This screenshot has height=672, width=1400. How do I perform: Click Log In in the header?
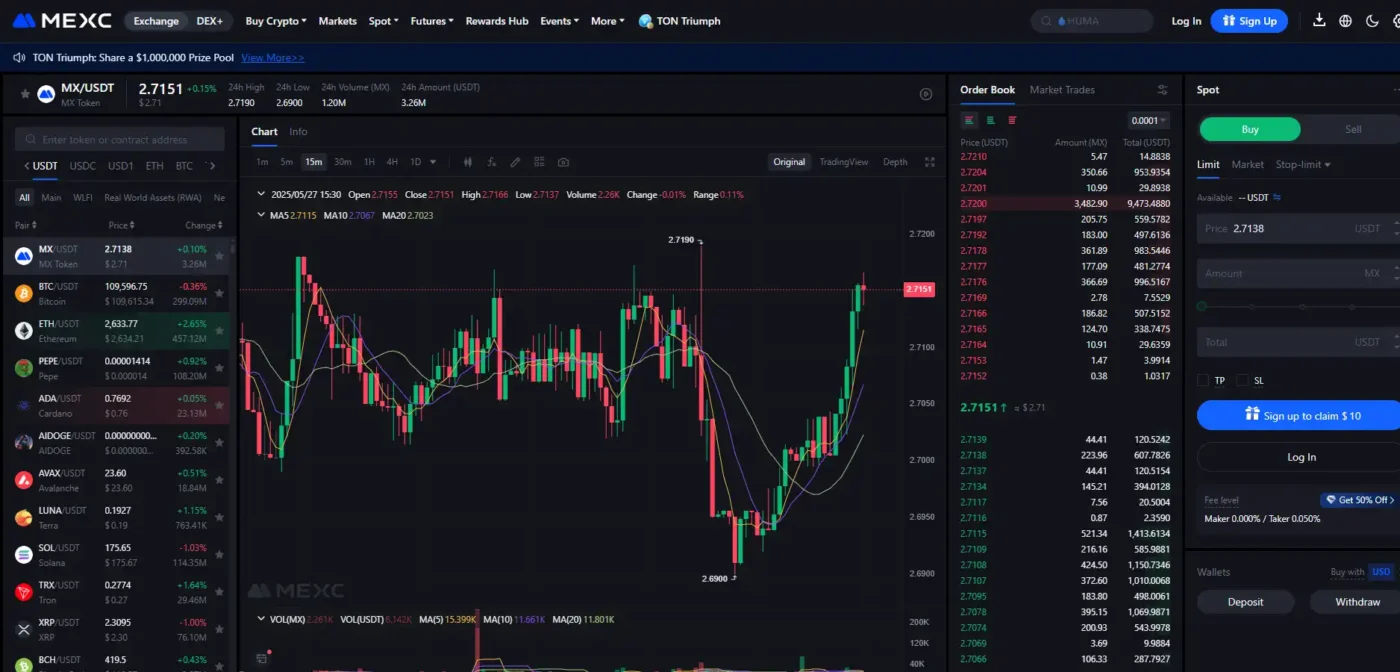(x=1186, y=21)
